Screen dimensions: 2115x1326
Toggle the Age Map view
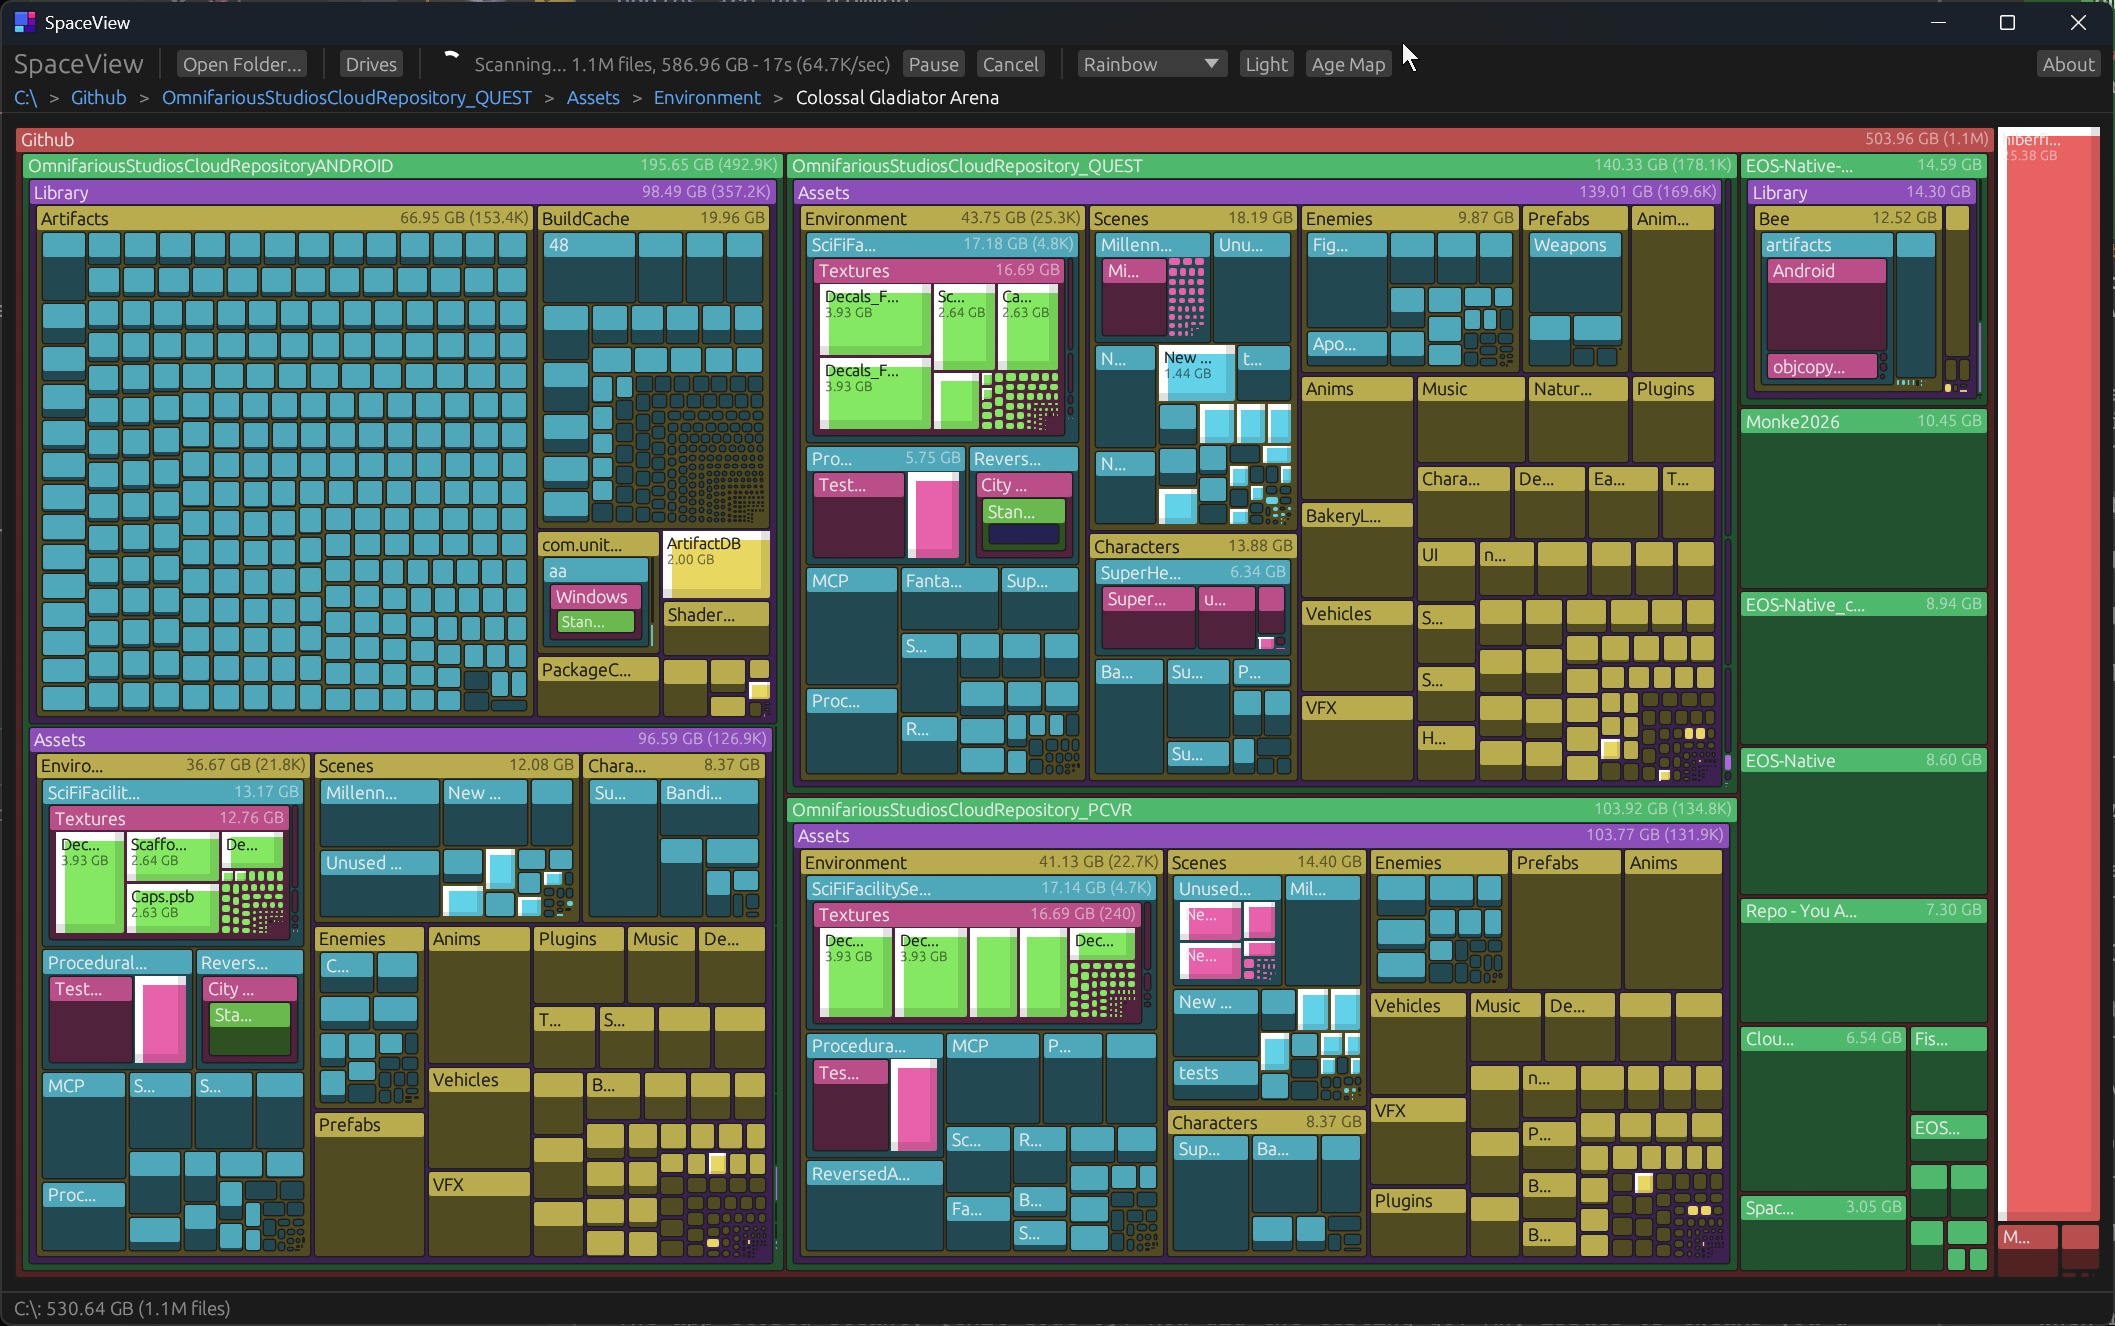click(x=1347, y=64)
